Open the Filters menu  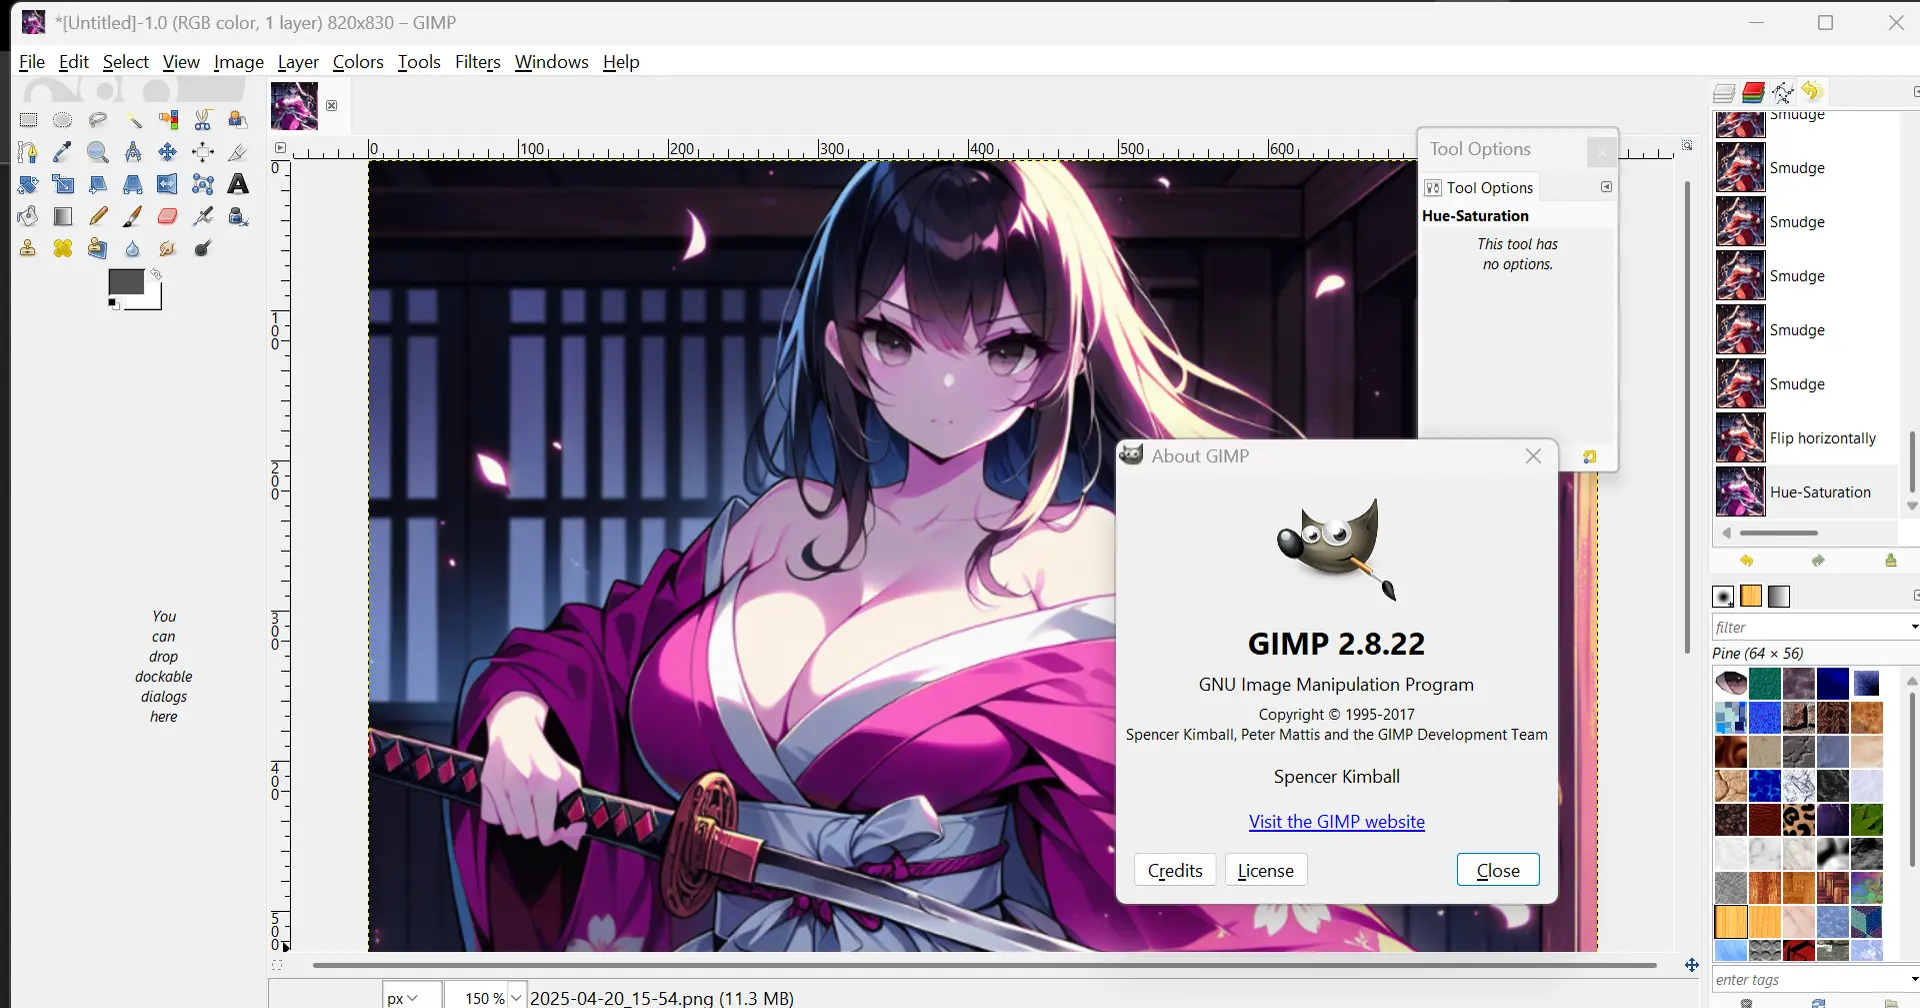pos(477,62)
